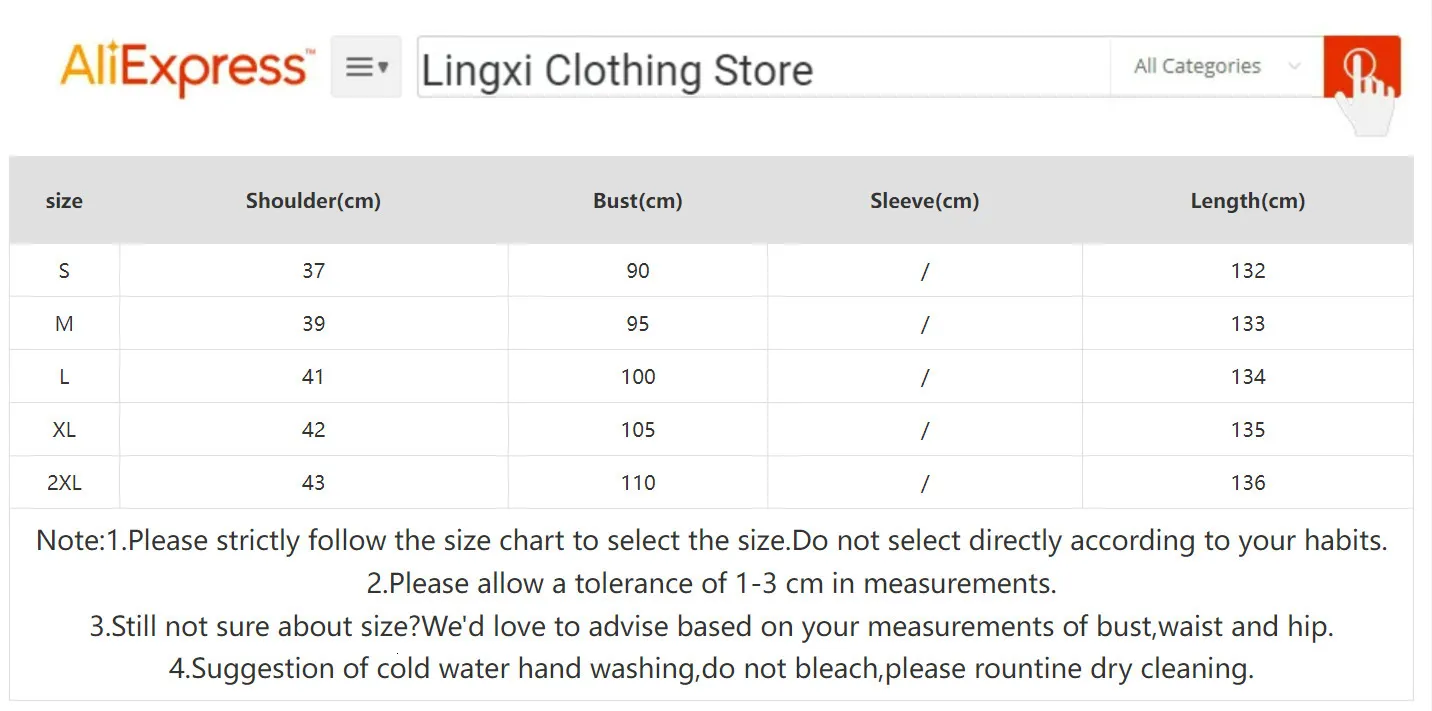
Task: Click the AliExpress logo
Action: pyautogui.click(x=186, y=67)
